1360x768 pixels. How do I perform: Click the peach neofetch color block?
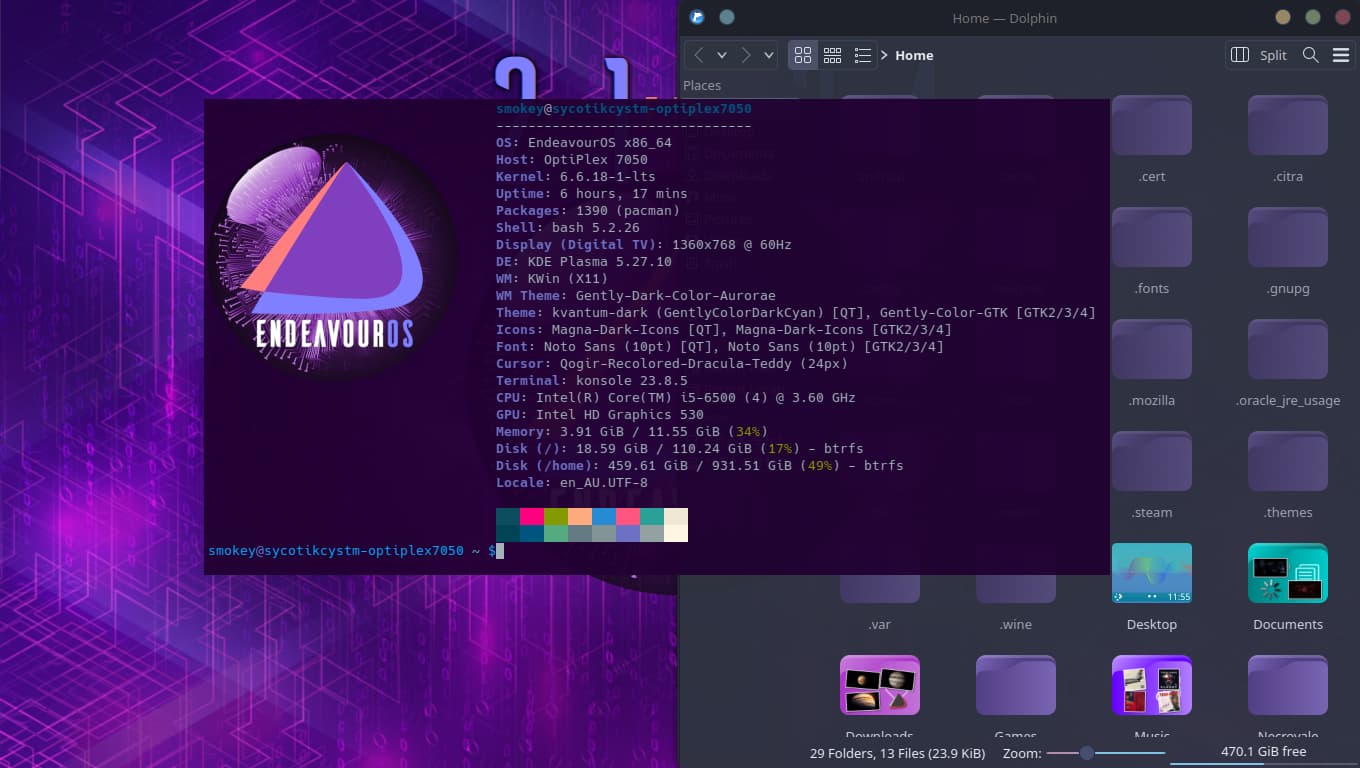pos(580,516)
